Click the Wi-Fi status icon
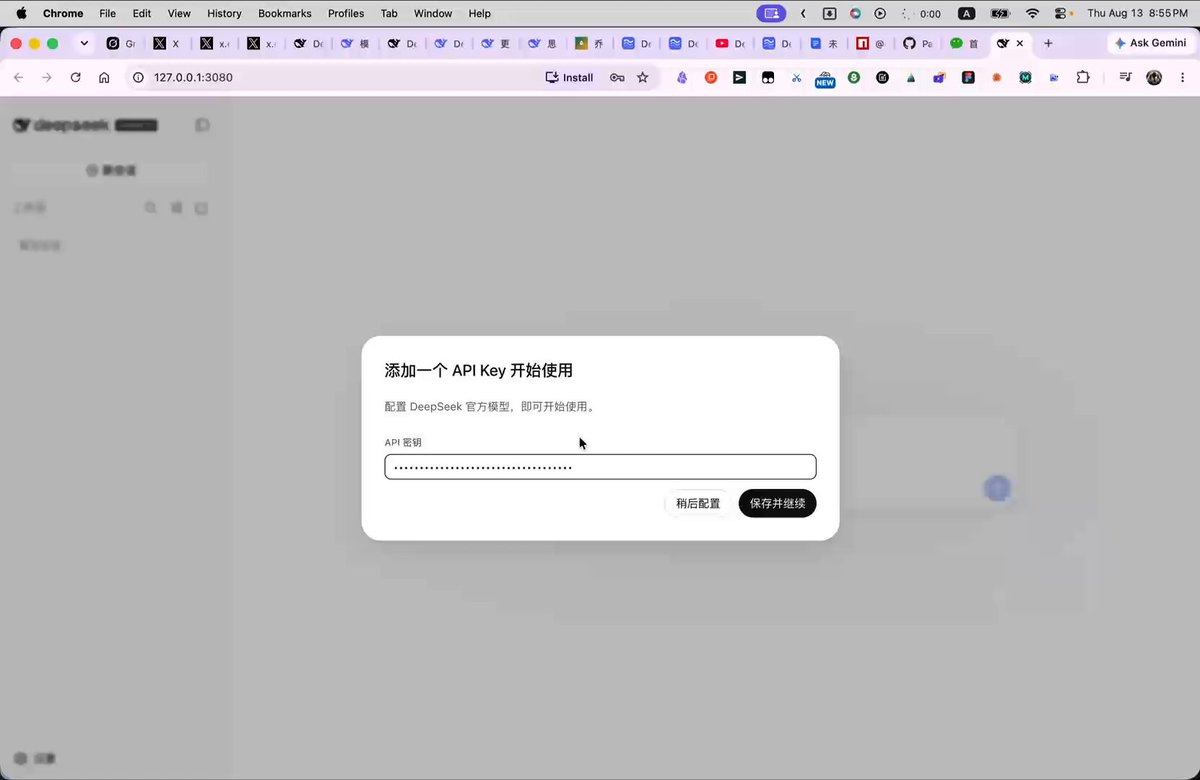Screen dimensions: 1200x780 [1032, 13]
